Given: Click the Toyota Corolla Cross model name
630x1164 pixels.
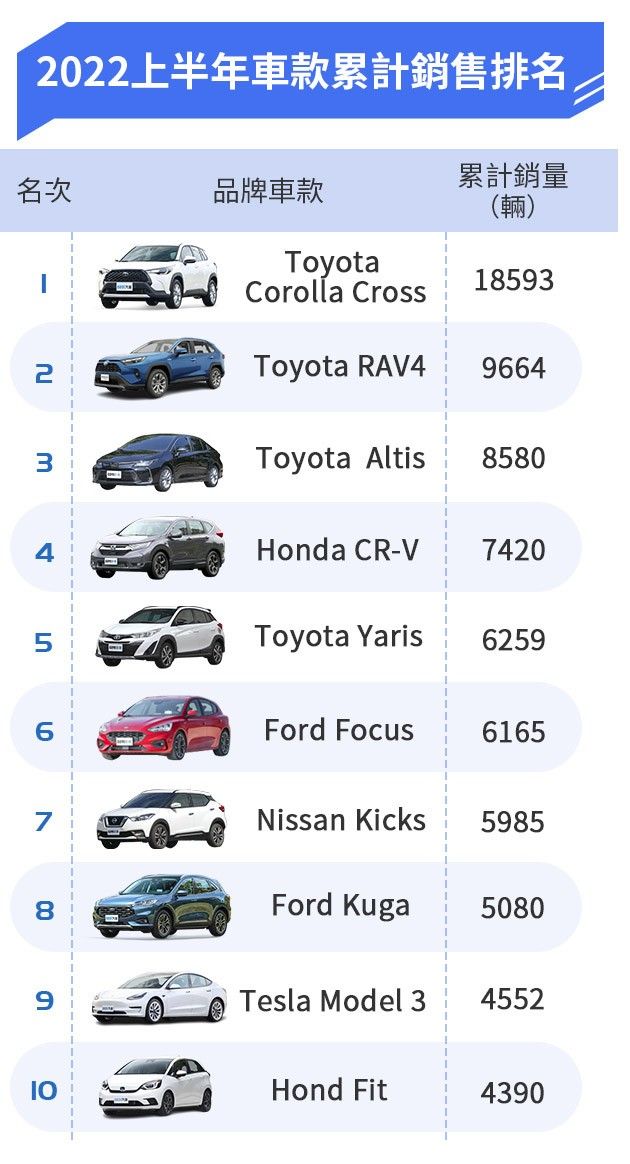Looking at the screenshot, I should 334,277.
